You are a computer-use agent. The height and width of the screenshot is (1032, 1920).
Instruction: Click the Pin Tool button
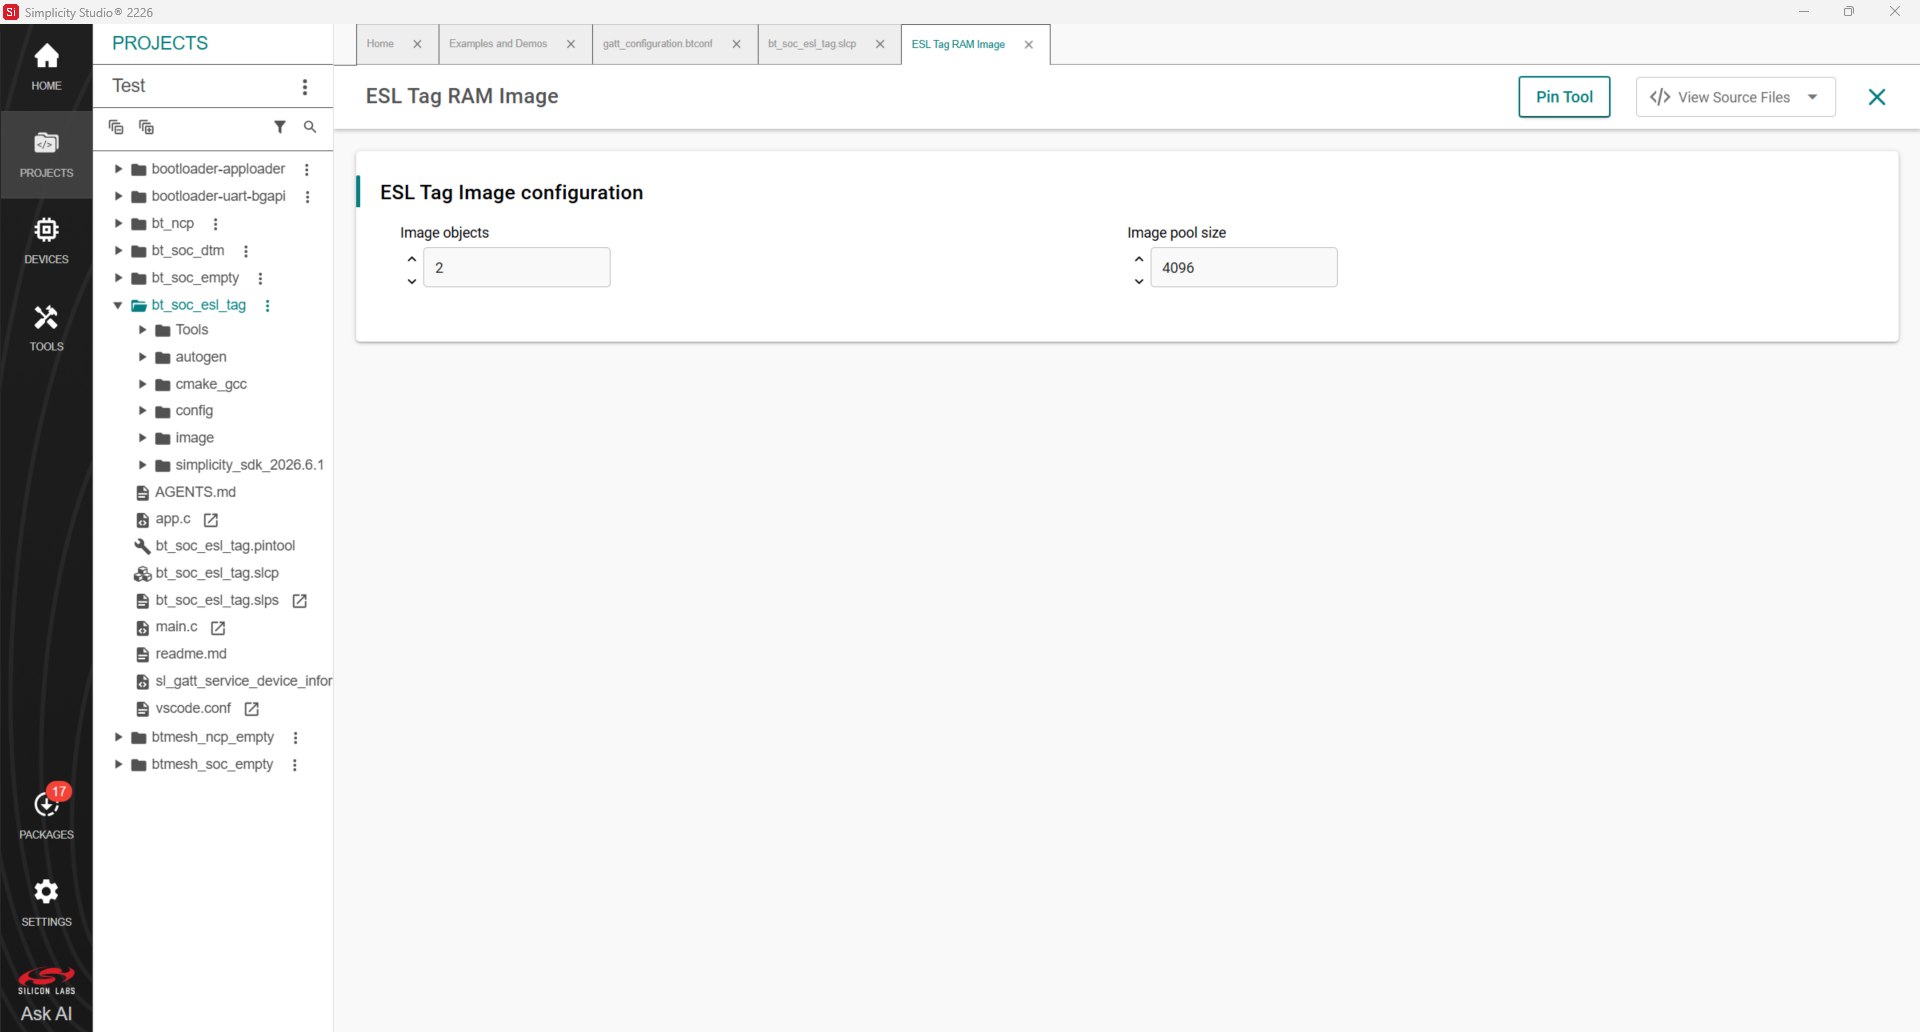click(x=1564, y=97)
